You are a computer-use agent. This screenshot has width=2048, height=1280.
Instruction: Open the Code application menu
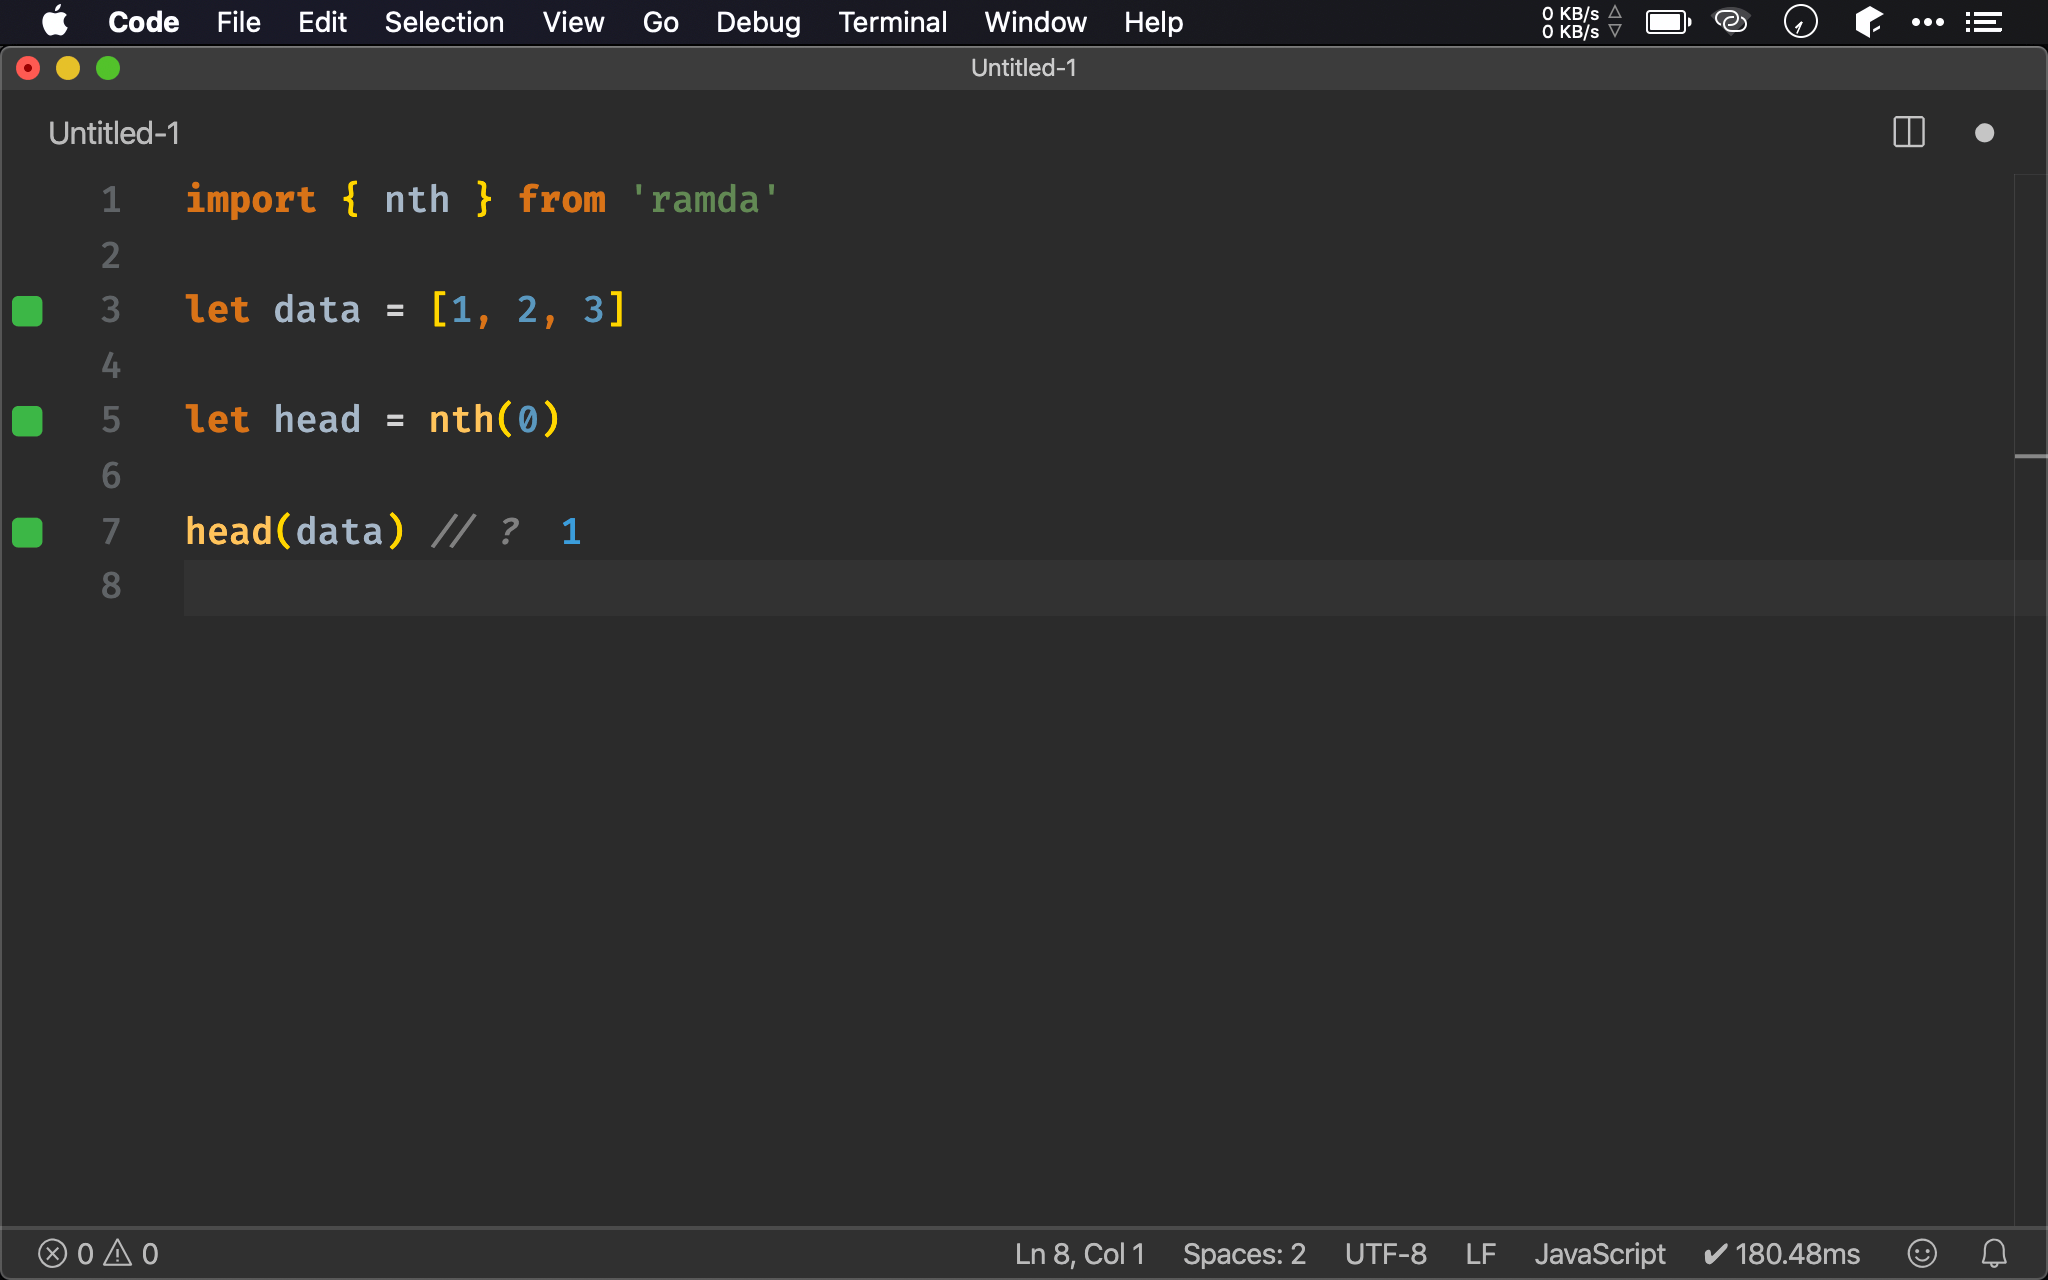(144, 22)
